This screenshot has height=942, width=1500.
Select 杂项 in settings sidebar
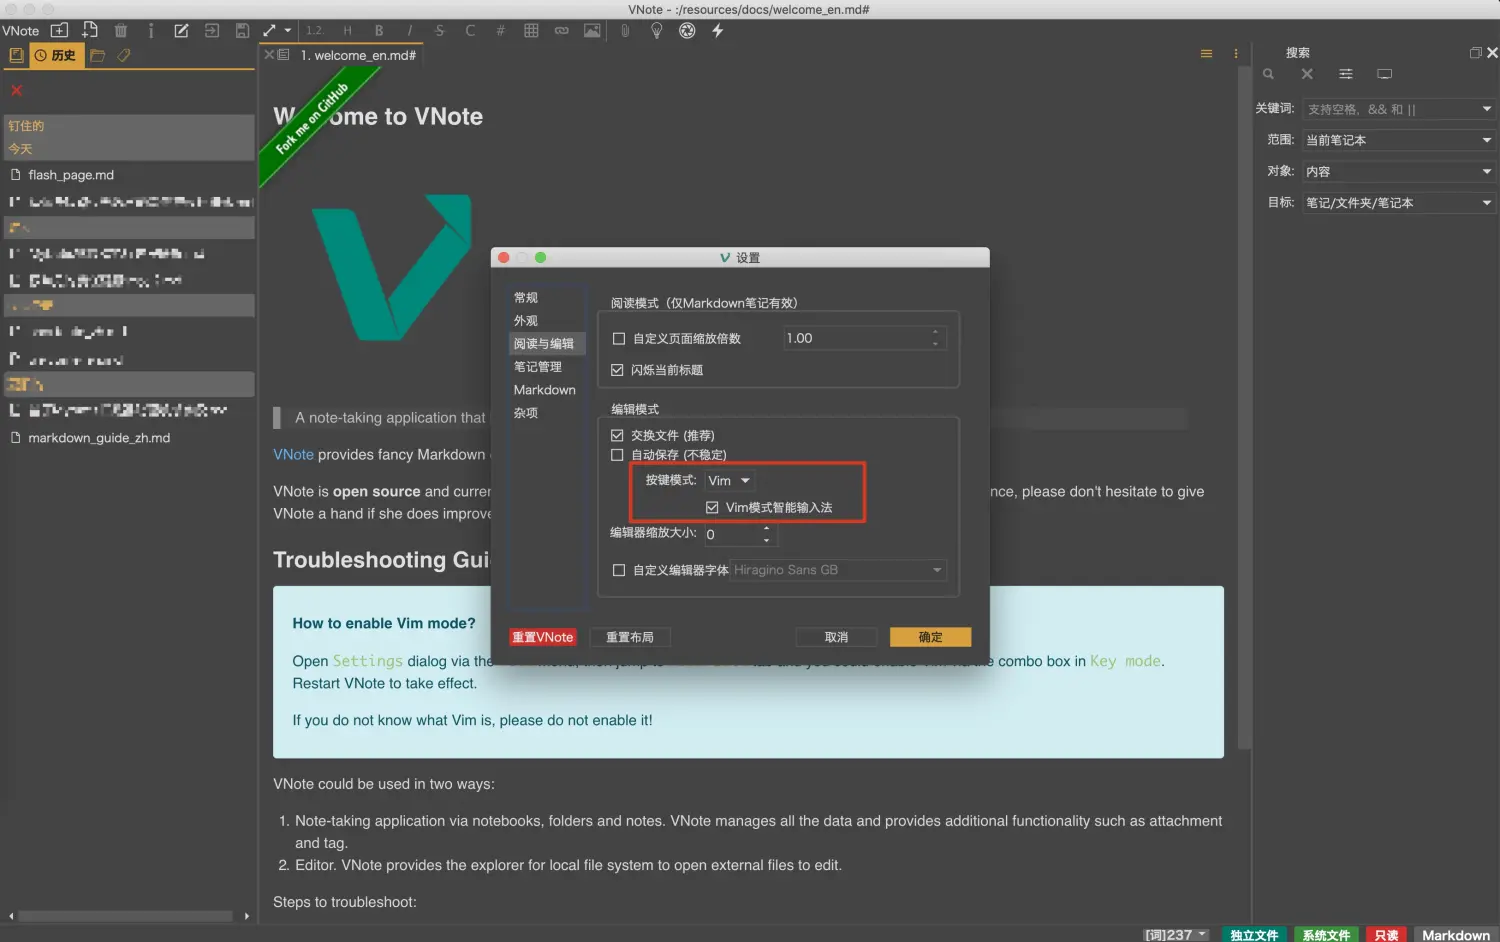526,413
